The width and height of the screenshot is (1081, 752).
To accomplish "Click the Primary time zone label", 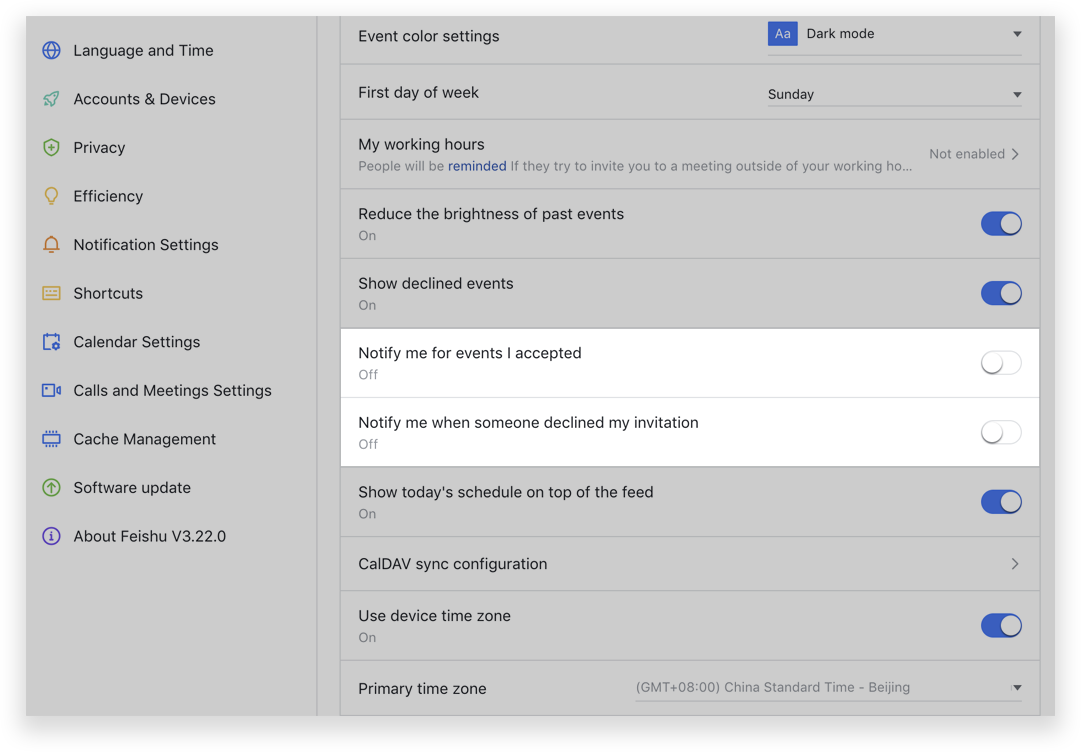I will [422, 689].
